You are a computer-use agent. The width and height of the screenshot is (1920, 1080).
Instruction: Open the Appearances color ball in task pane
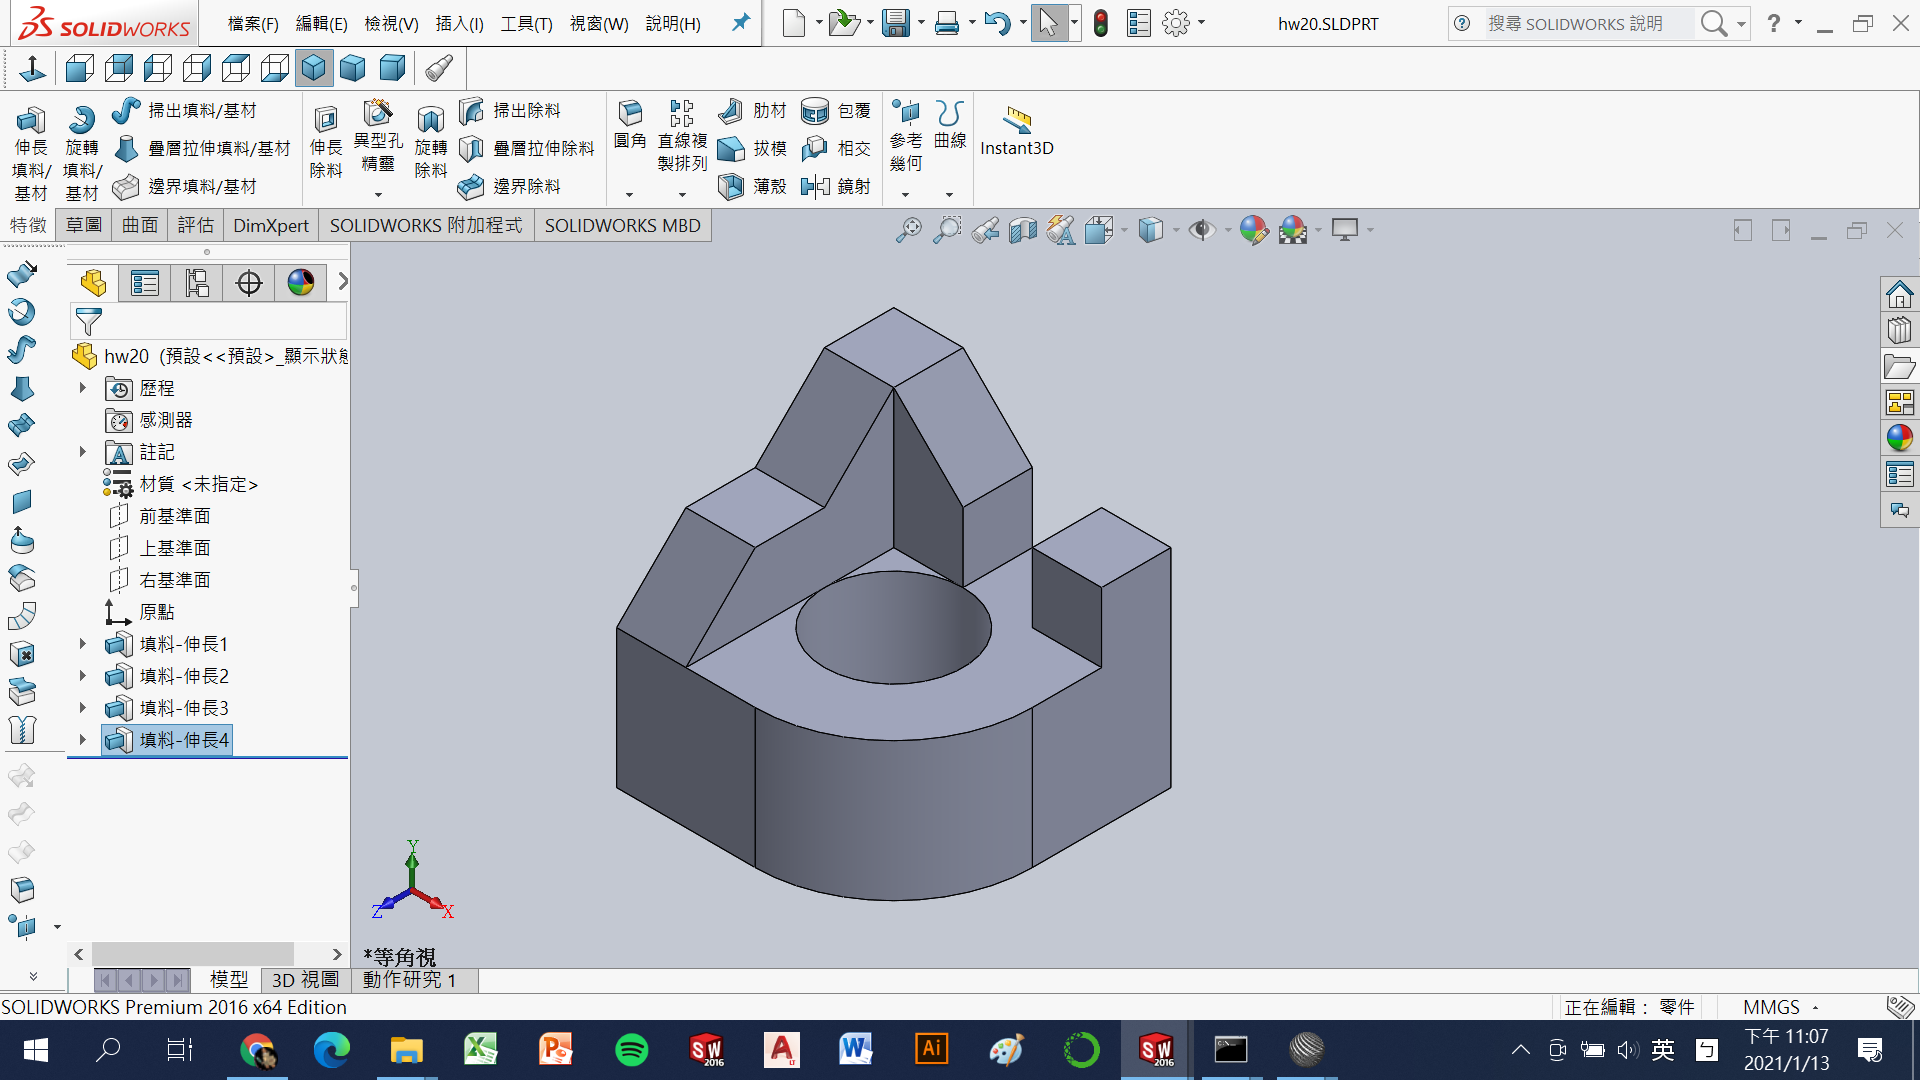pos(1899,438)
